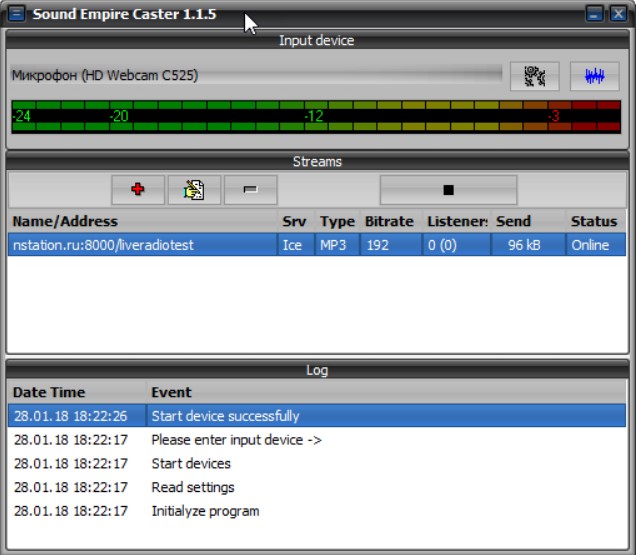Select log entry Please enter input device ->
This screenshot has height=555, width=636.
click(317, 439)
